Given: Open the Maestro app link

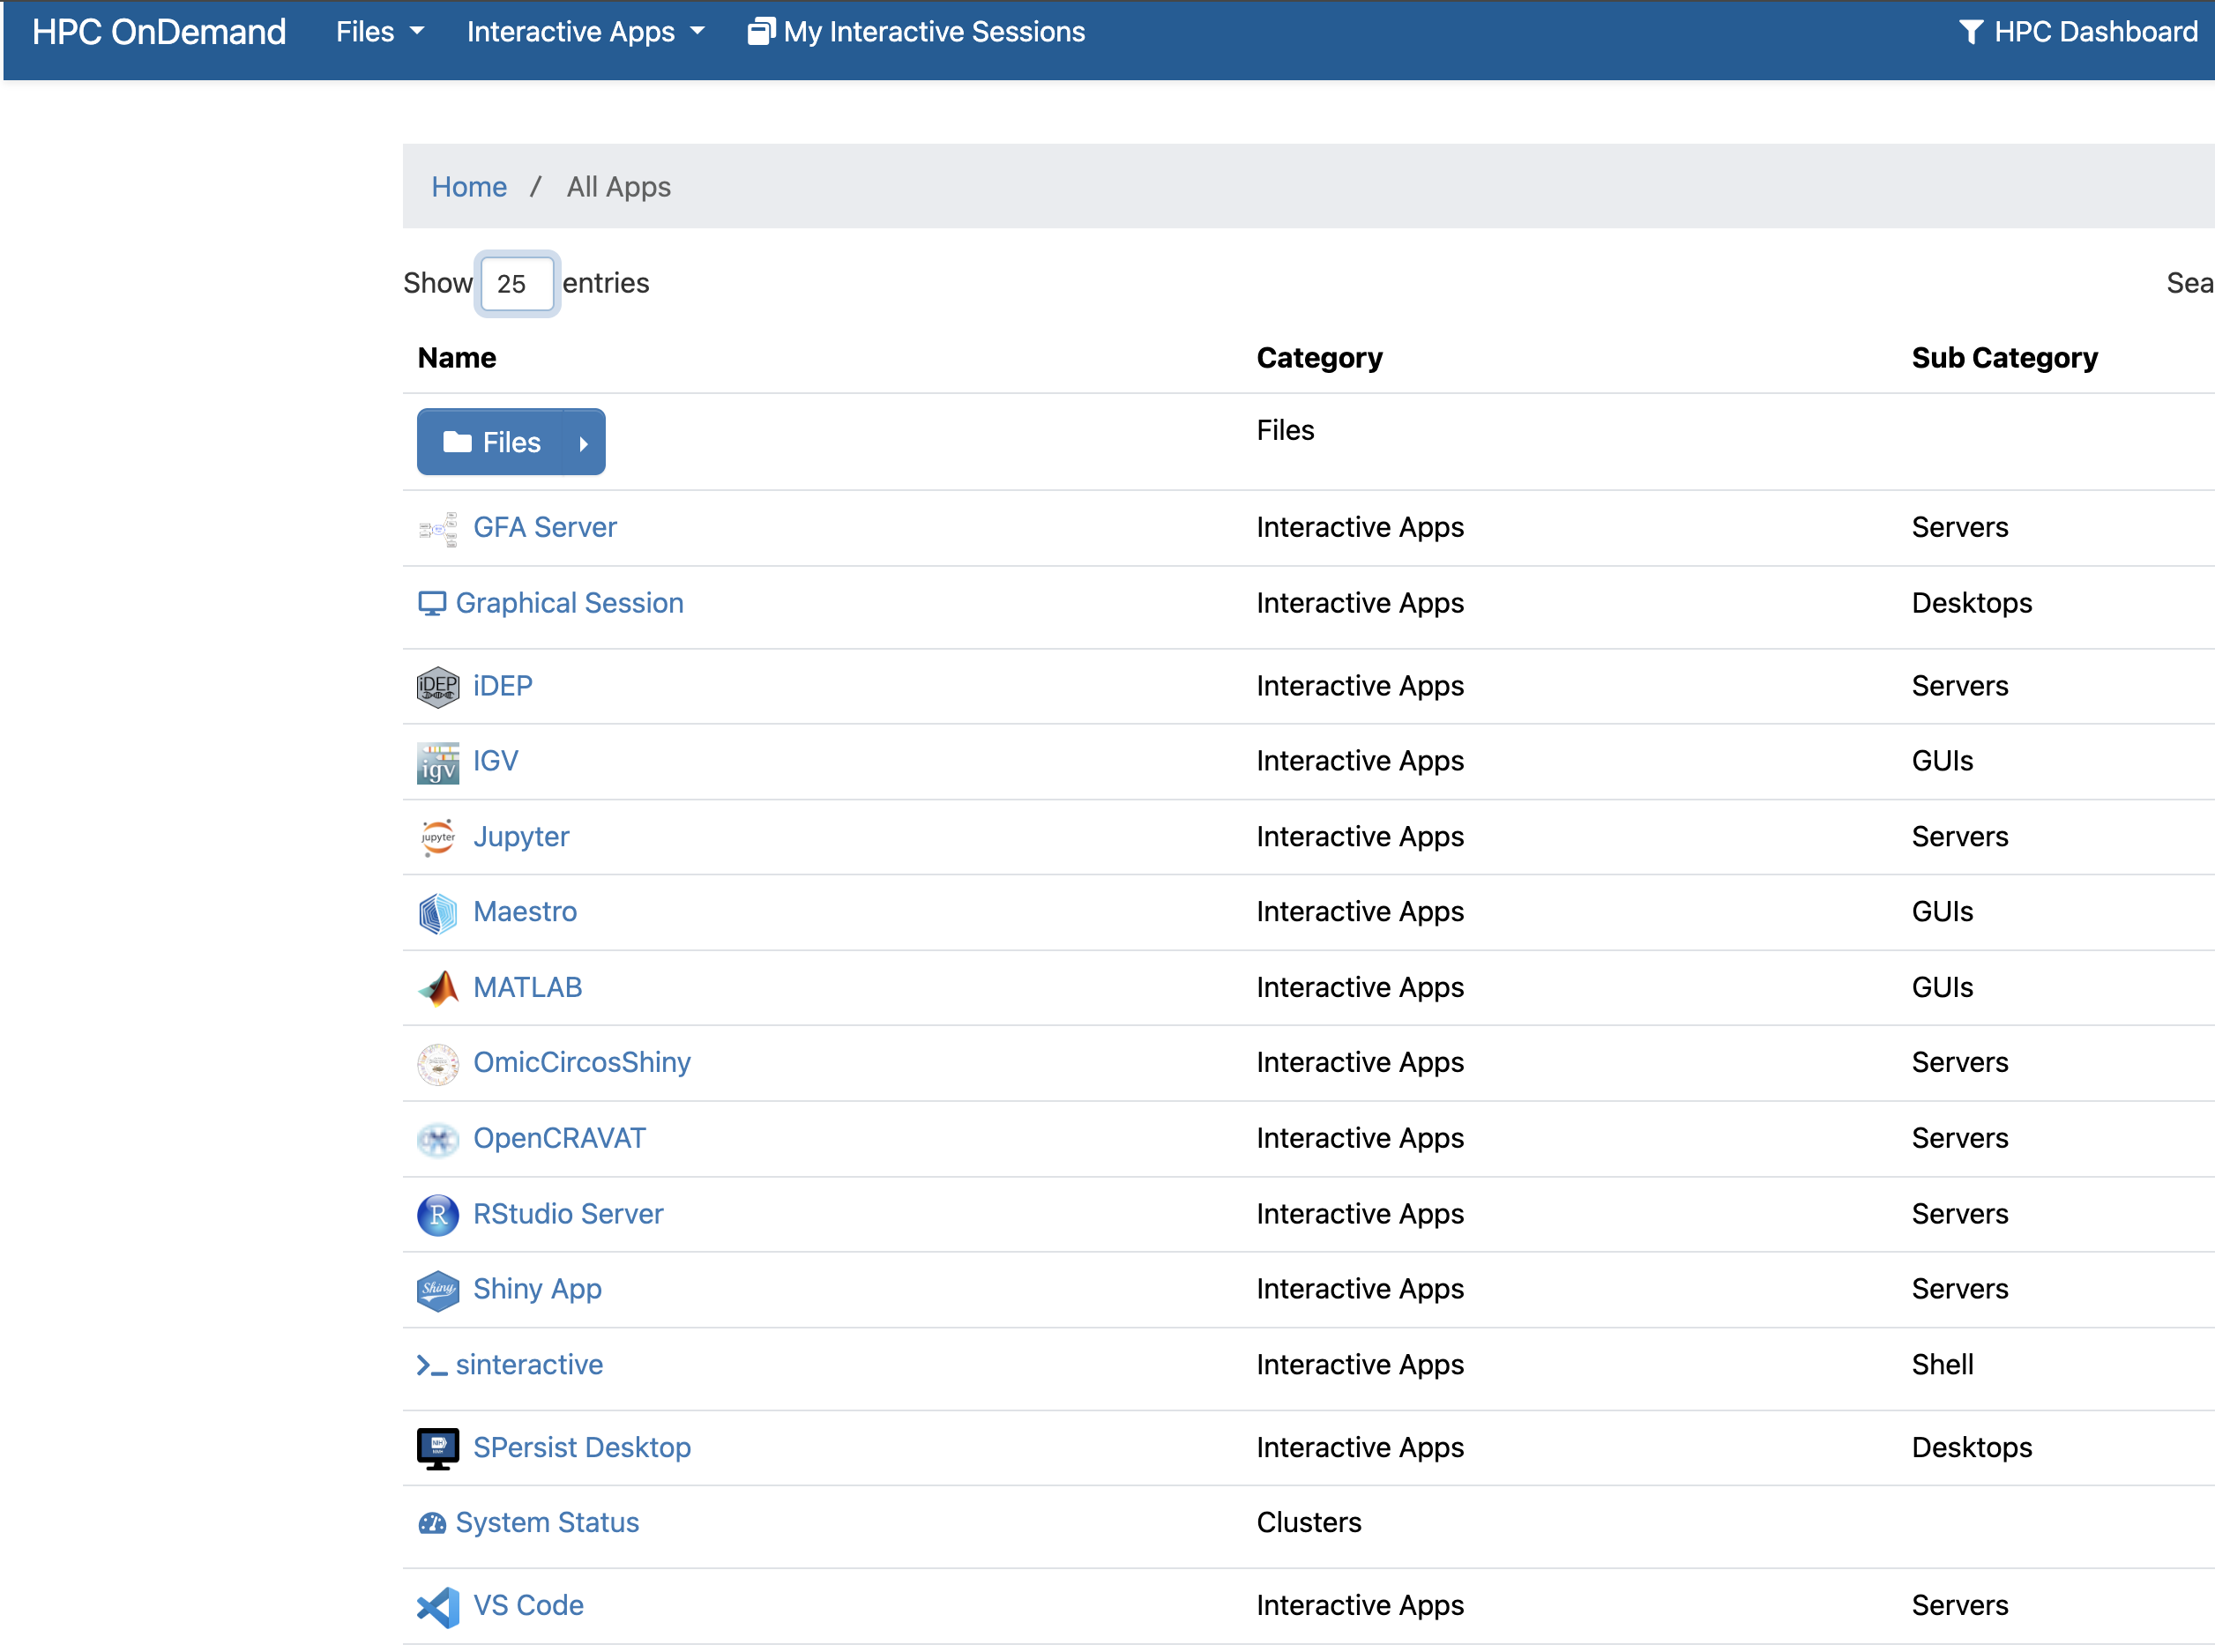Looking at the screenshot, I should (x=525, y=913).
